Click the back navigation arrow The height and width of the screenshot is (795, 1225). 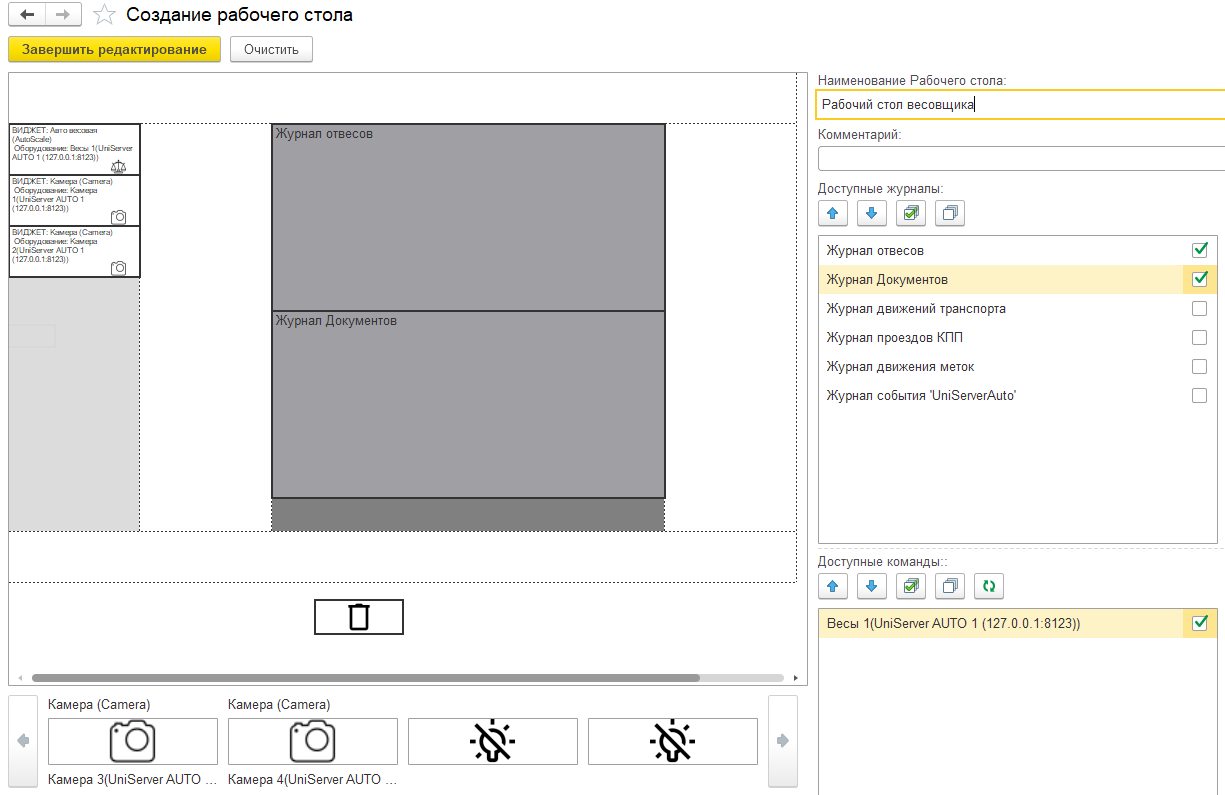(x=27, y=15)
